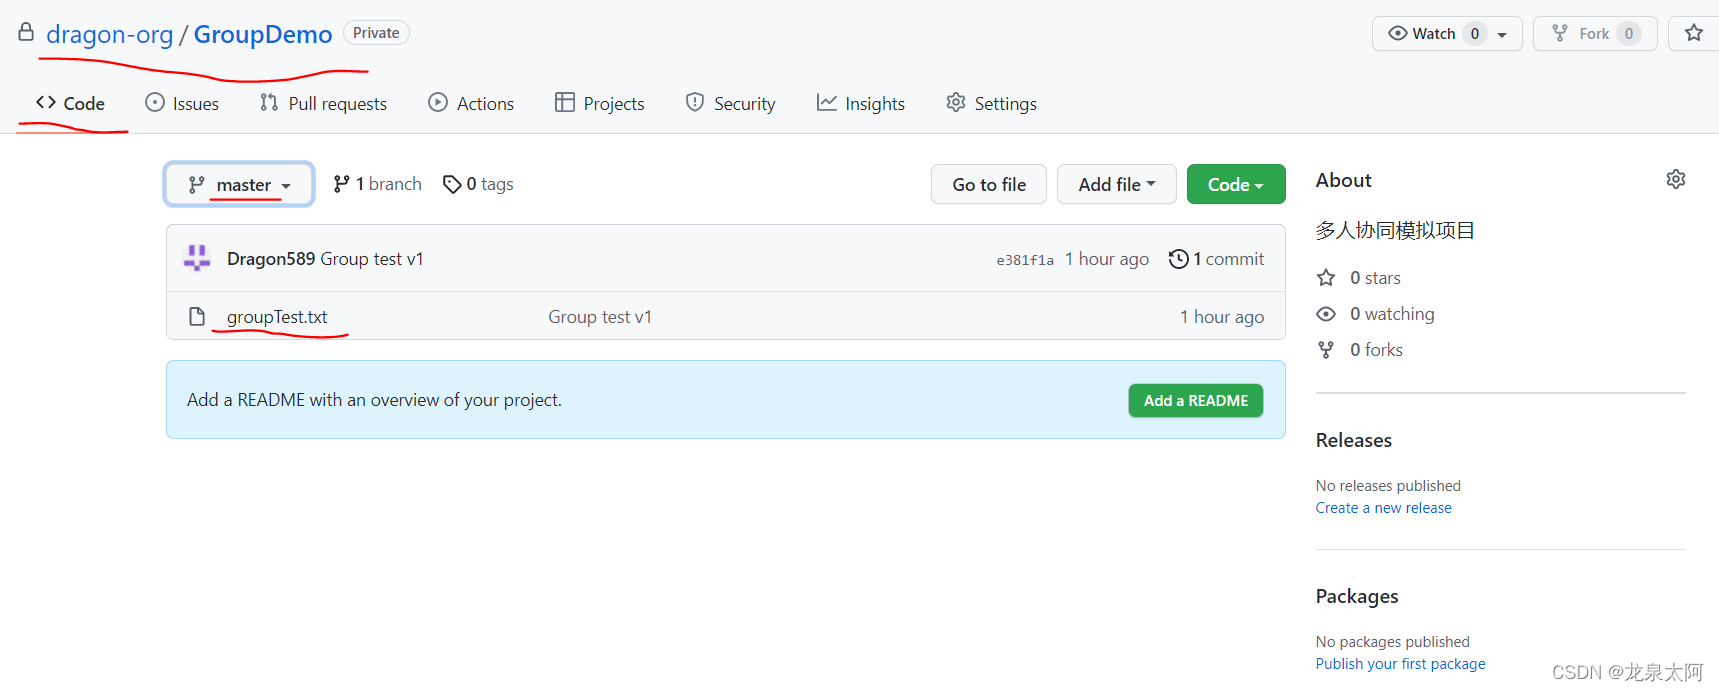This screenshot has height=691, width=1719.
Task: Expand the green Code dropdown
Action: (x=1236, y=184)
